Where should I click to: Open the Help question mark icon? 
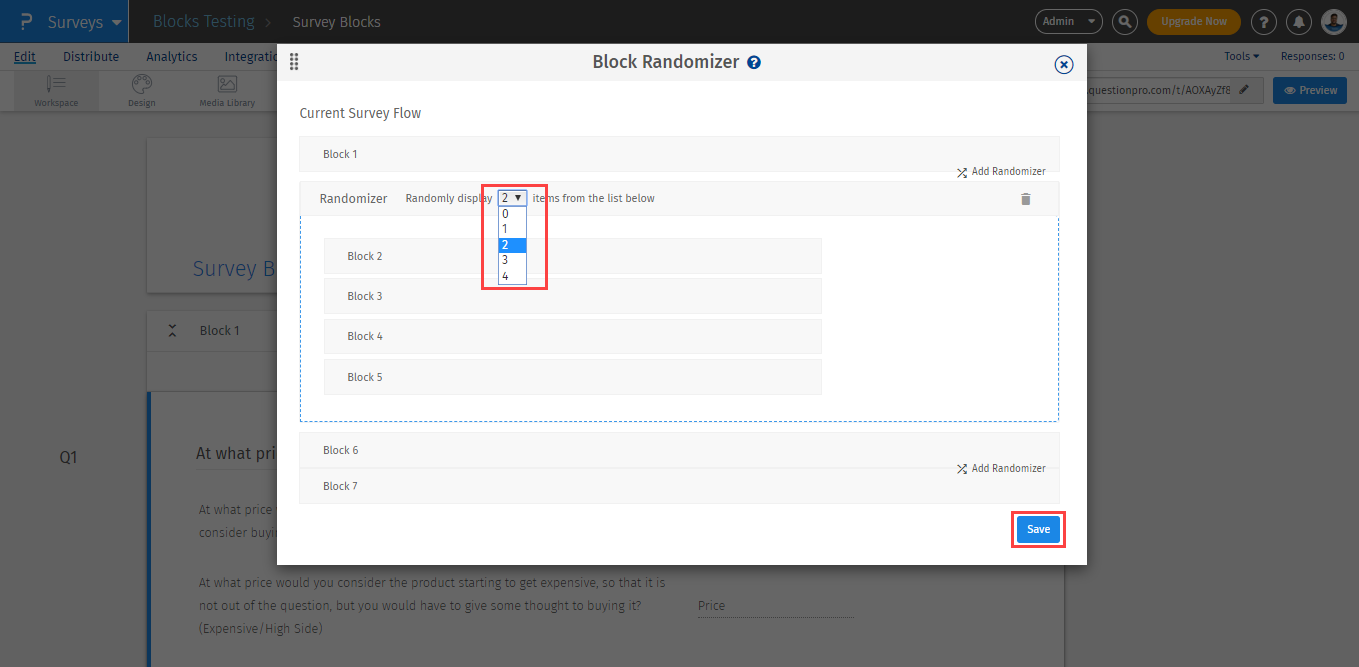(1263, 21)
